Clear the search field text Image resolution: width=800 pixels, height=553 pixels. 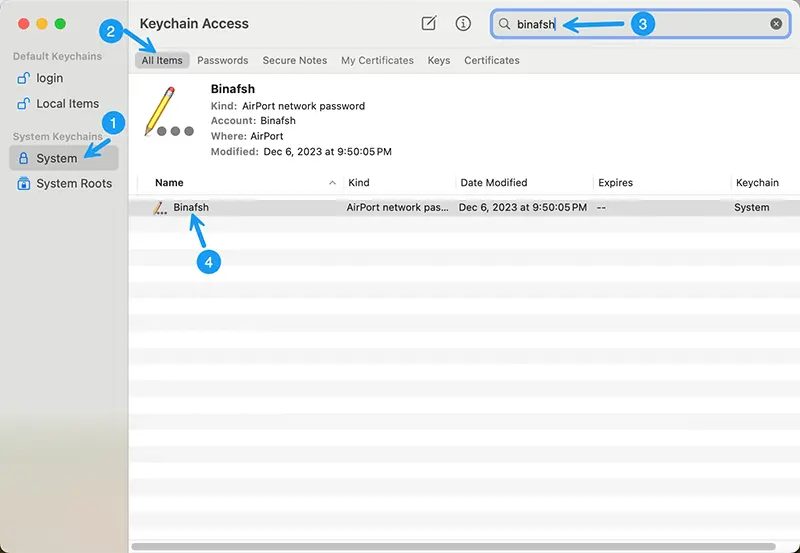click(776, 24)
